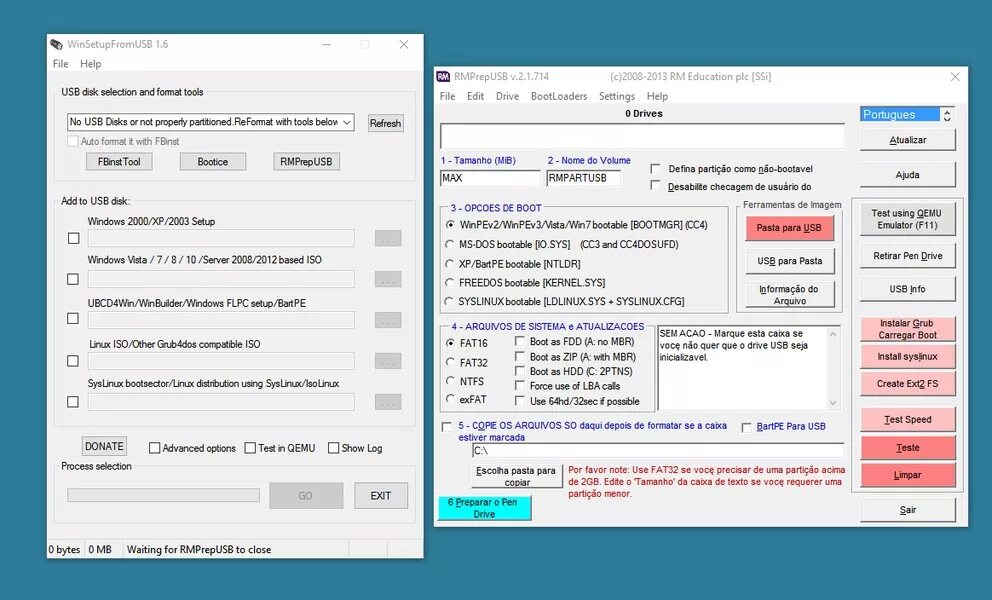
Task: Check Defina partição como não-bootavel
Action: point(655,169)
